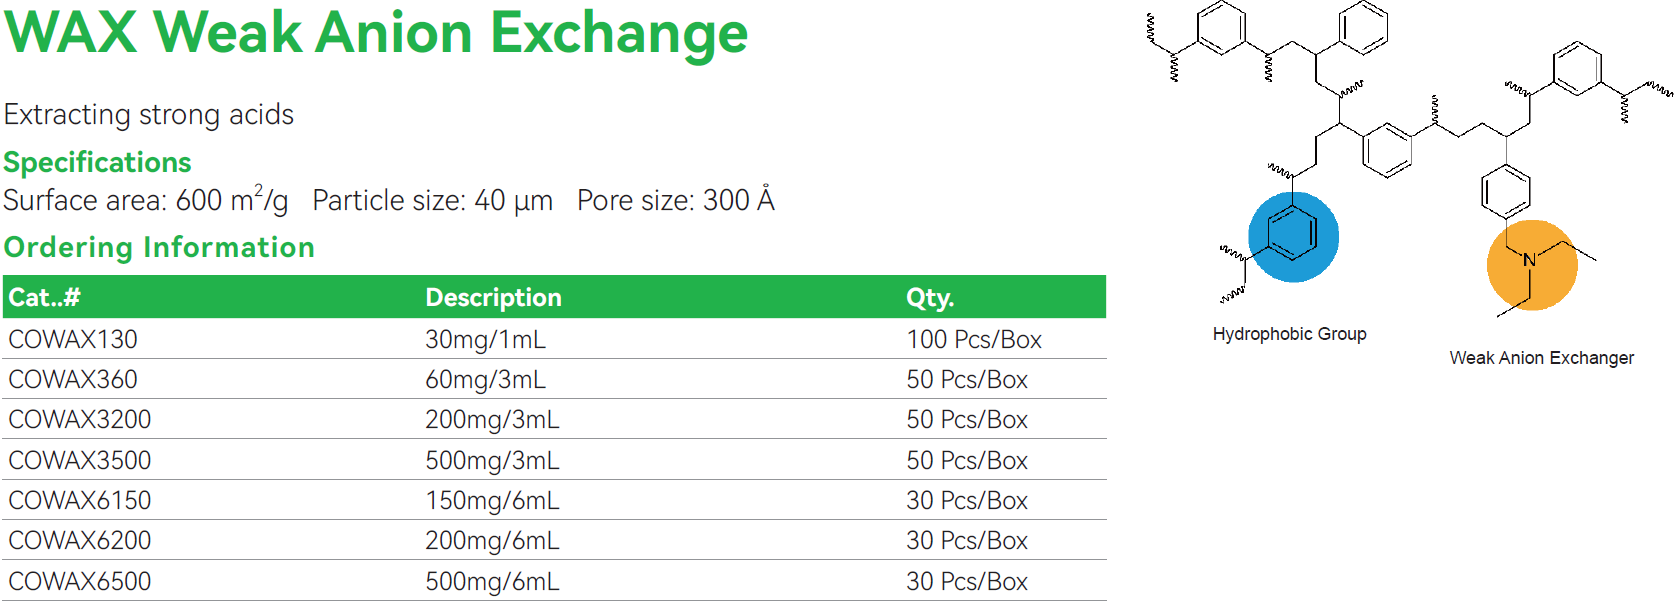Image resolution: width=1677 pixels, height=606 pixels.
Task: Click the Cat..# column header
Action: (44, 297)
